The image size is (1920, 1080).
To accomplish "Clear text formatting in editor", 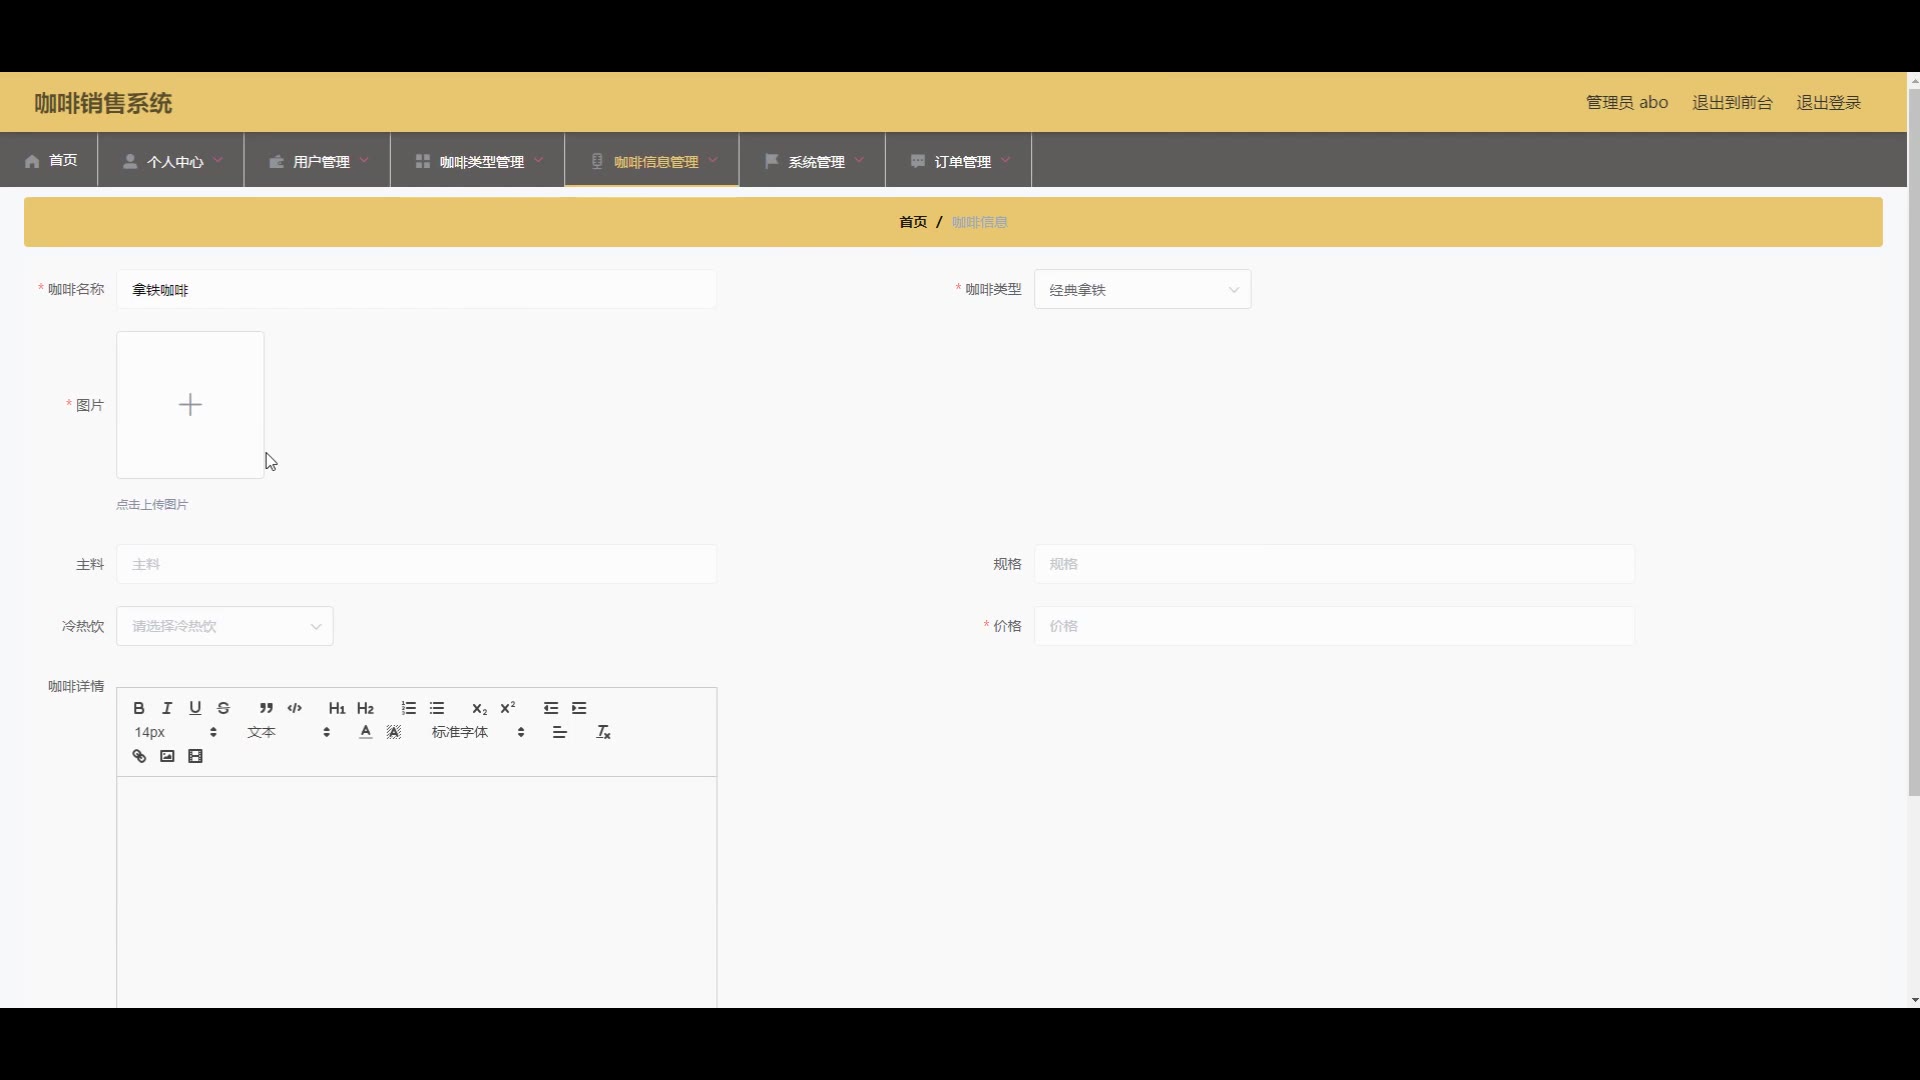I will (604, 733).
